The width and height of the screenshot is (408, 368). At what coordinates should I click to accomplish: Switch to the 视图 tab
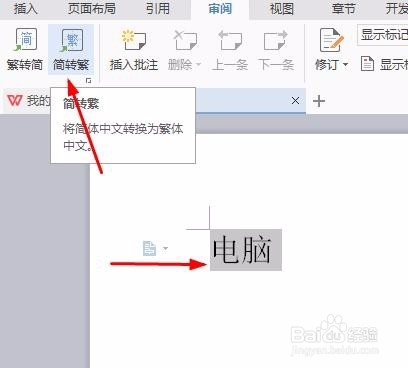[282, 9]
